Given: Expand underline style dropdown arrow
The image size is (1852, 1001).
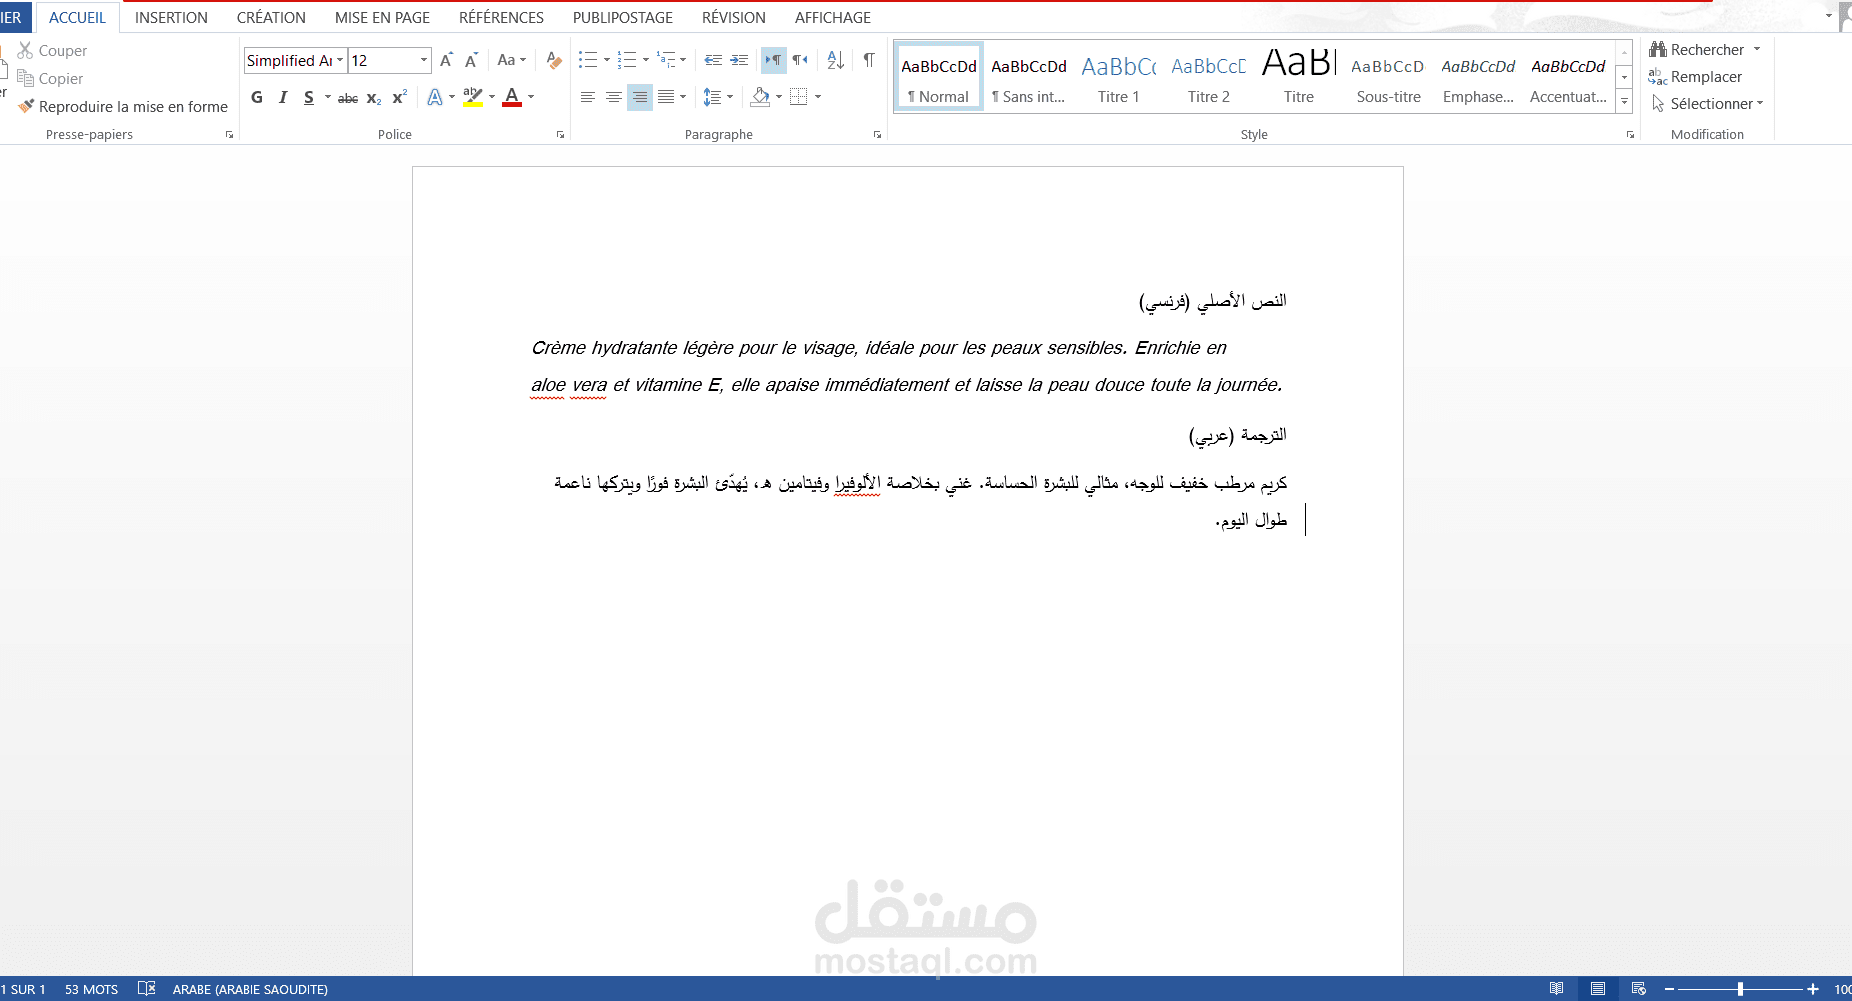Looking at the screenshot, I should [328, 97].
